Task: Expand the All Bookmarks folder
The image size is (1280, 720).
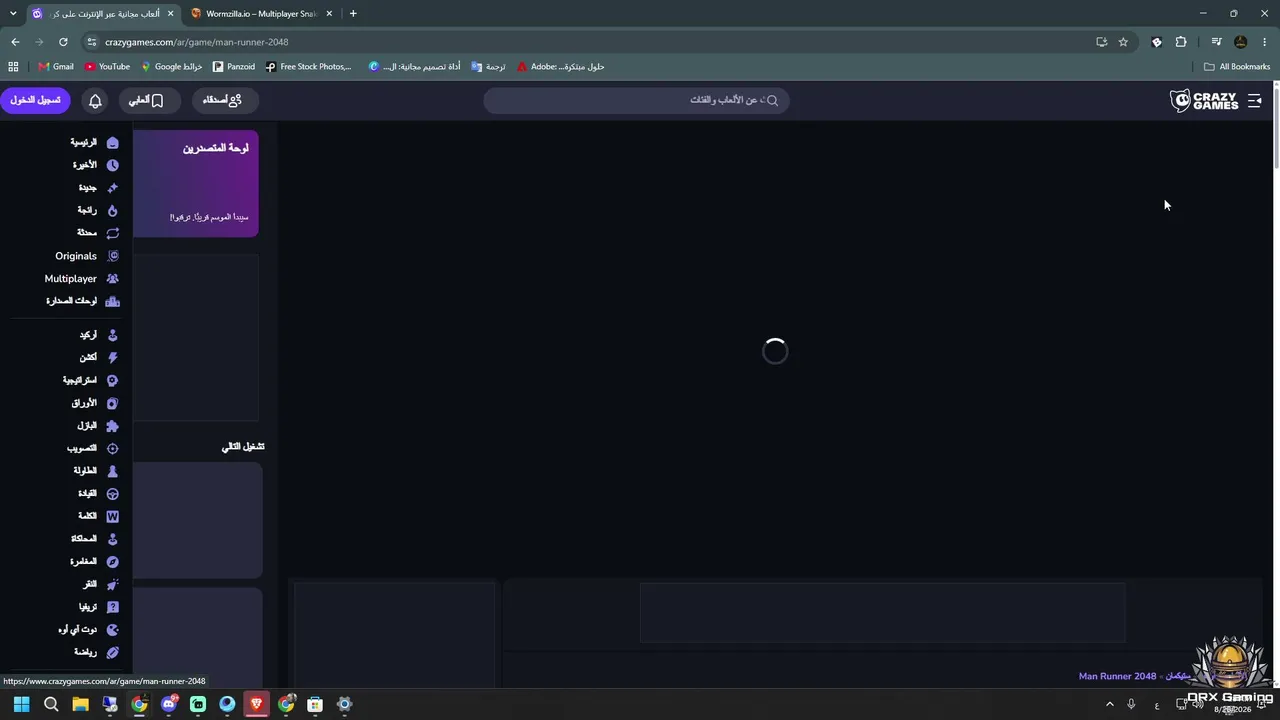Action: click(x=1237, y=67)
